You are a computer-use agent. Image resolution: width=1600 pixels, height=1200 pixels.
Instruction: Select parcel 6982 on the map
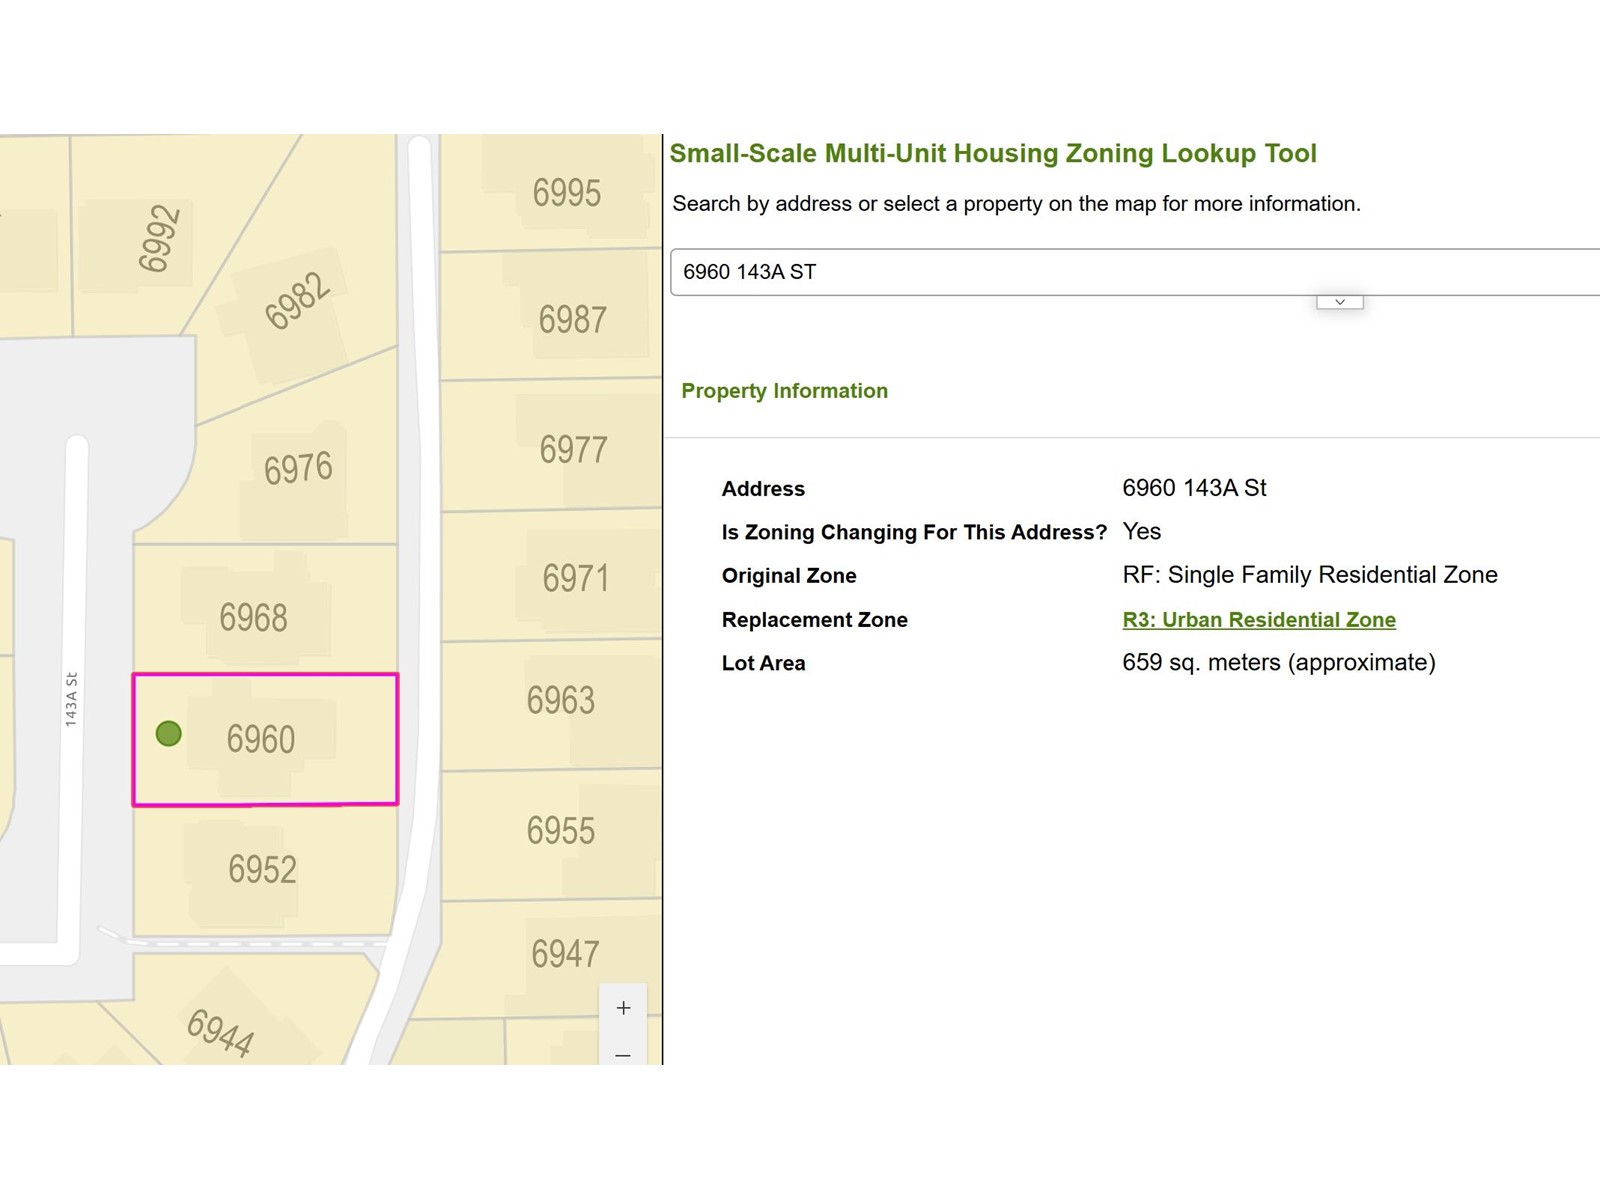tap(297, 300)
